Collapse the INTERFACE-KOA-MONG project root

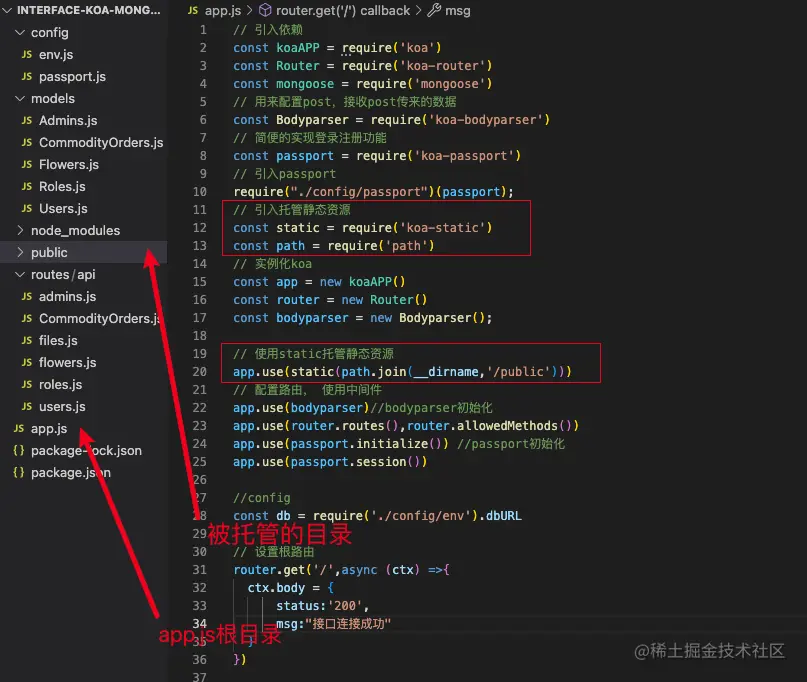click(7, 10)
